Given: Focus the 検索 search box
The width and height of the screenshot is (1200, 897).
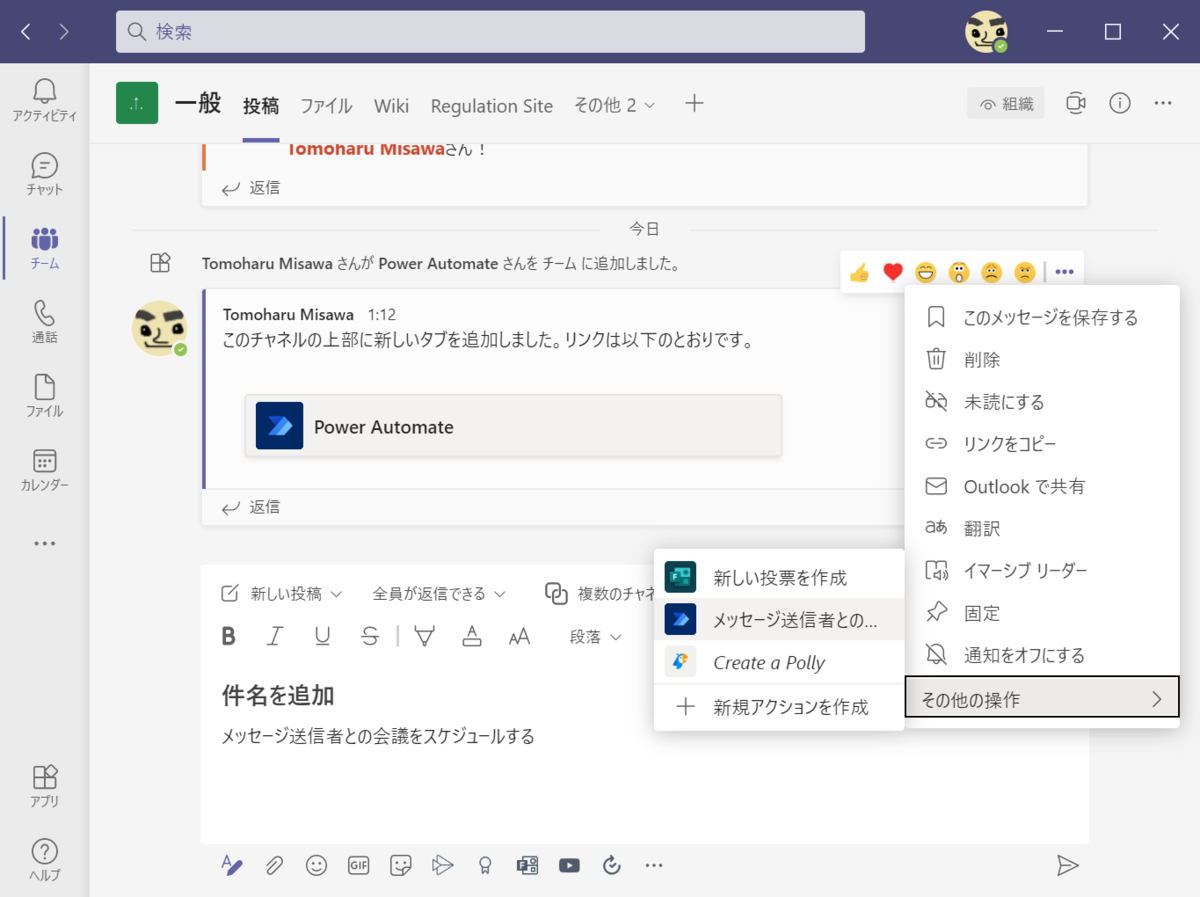Looking at the screenshot, I should coord(490,32).
